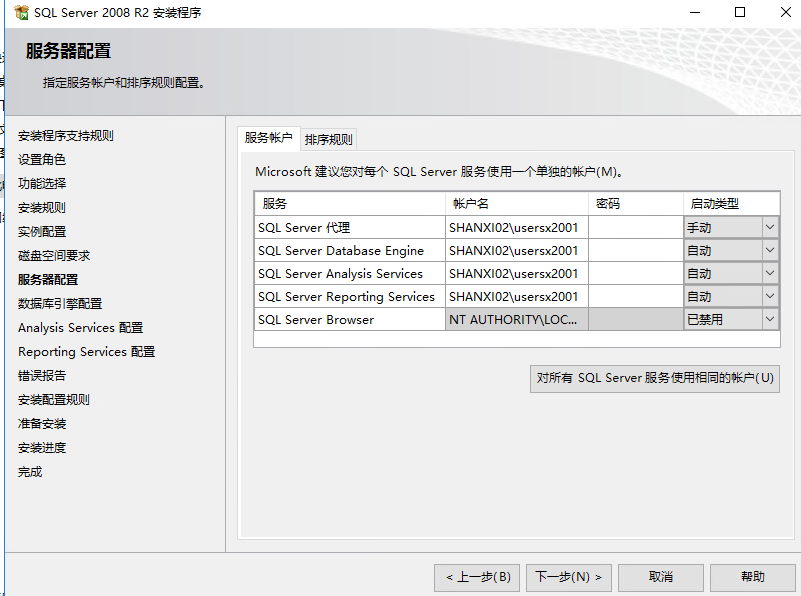Click the 密码 column header

coord(635,204)
